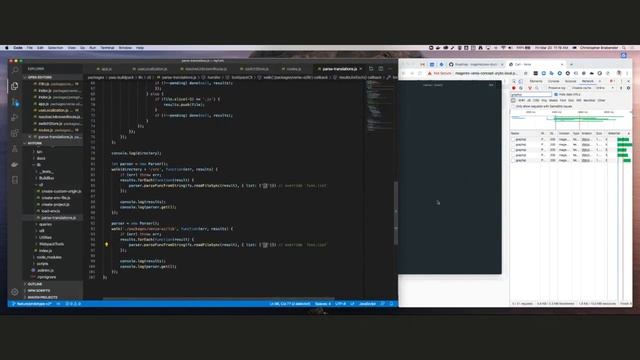
Task: Check Only show requests with SameSite issues
Action: (x=514, y=107)
